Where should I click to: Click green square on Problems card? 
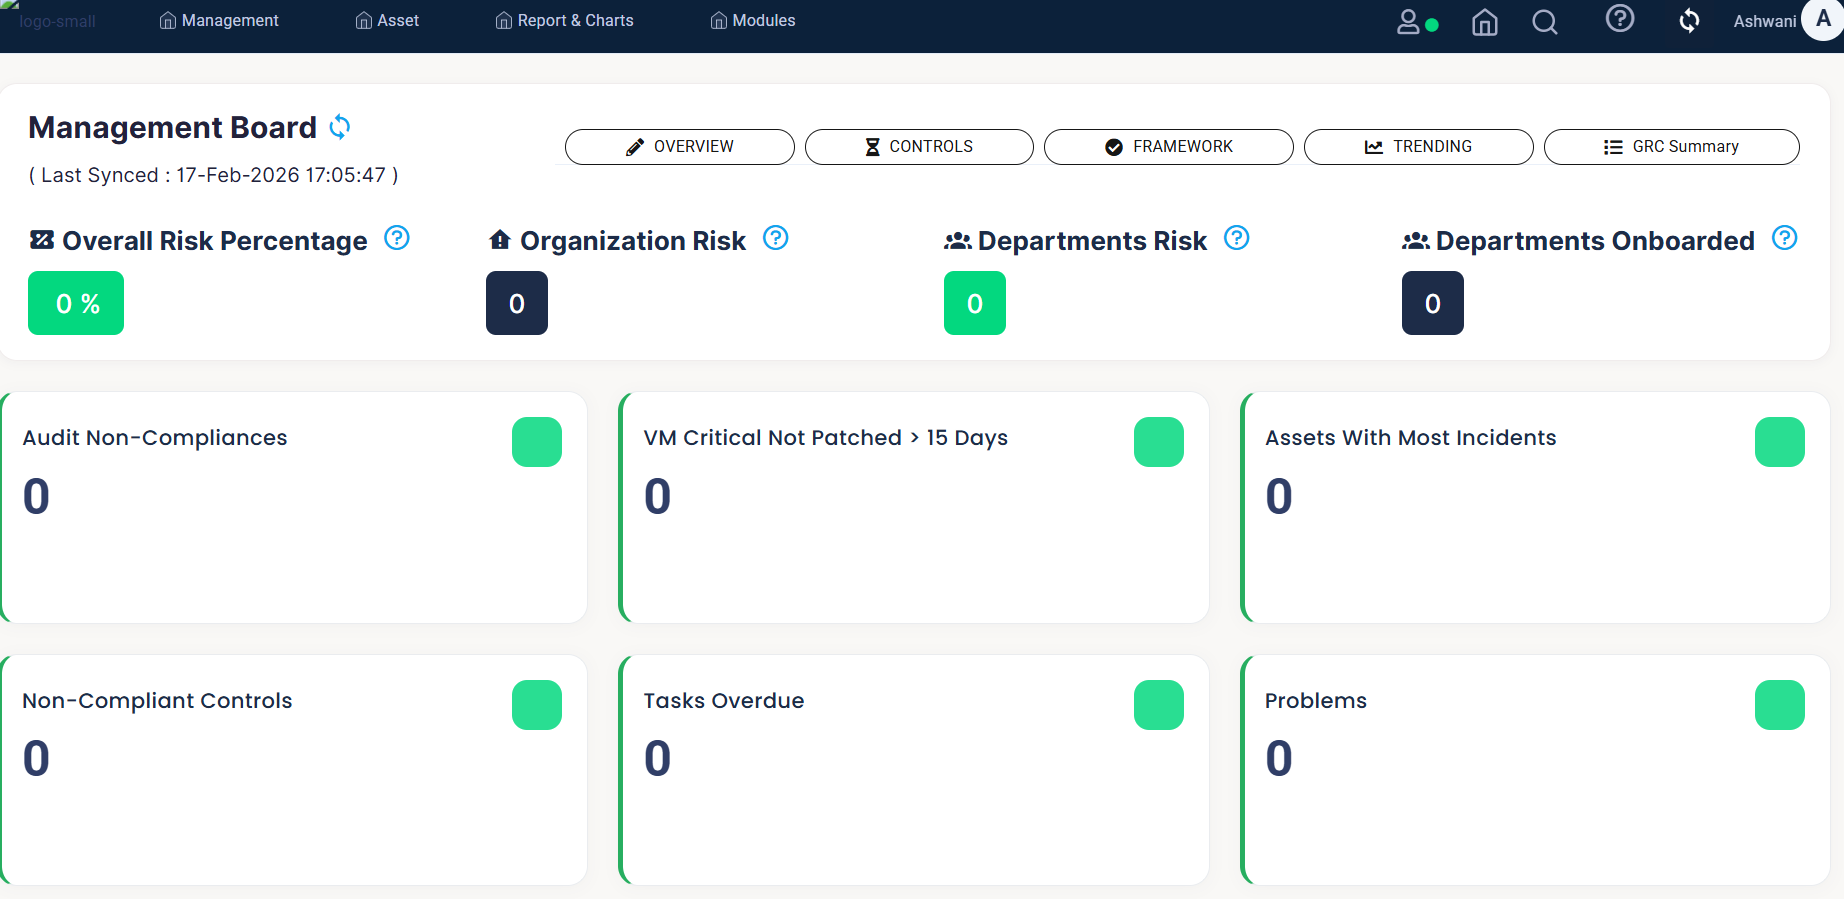pos(1780,705)
